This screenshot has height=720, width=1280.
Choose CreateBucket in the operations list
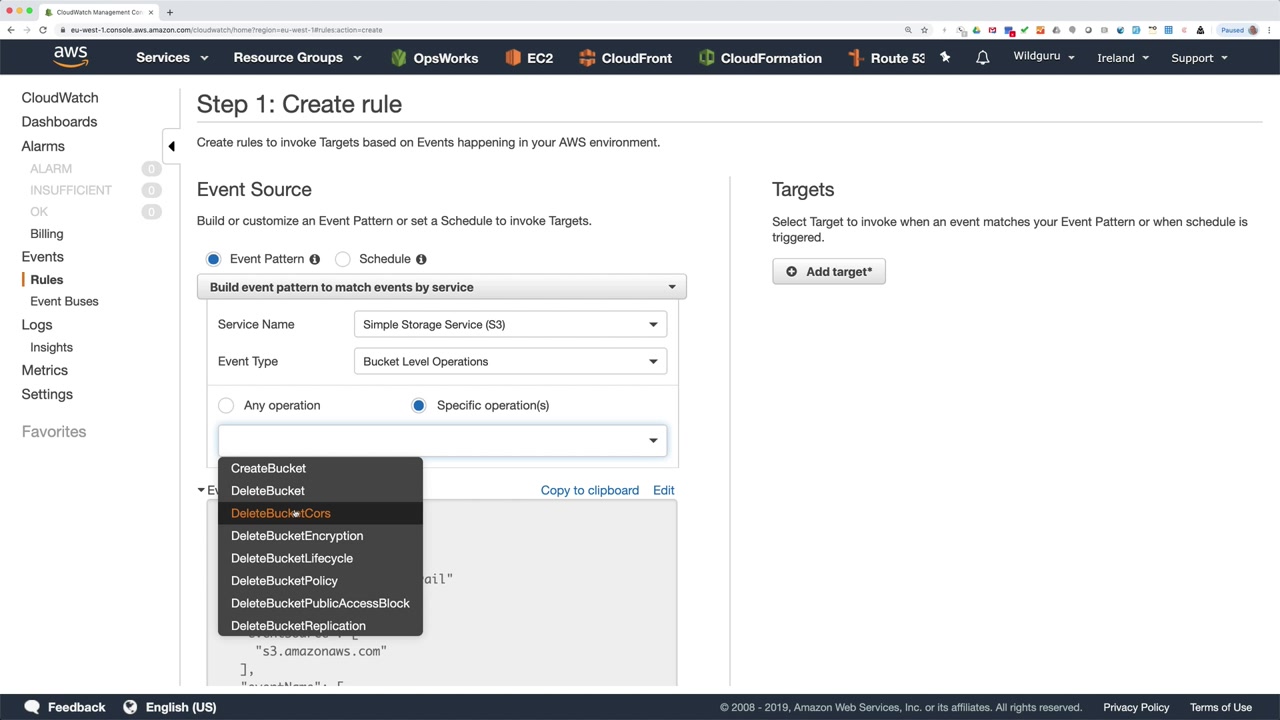(x=268, y=468)
